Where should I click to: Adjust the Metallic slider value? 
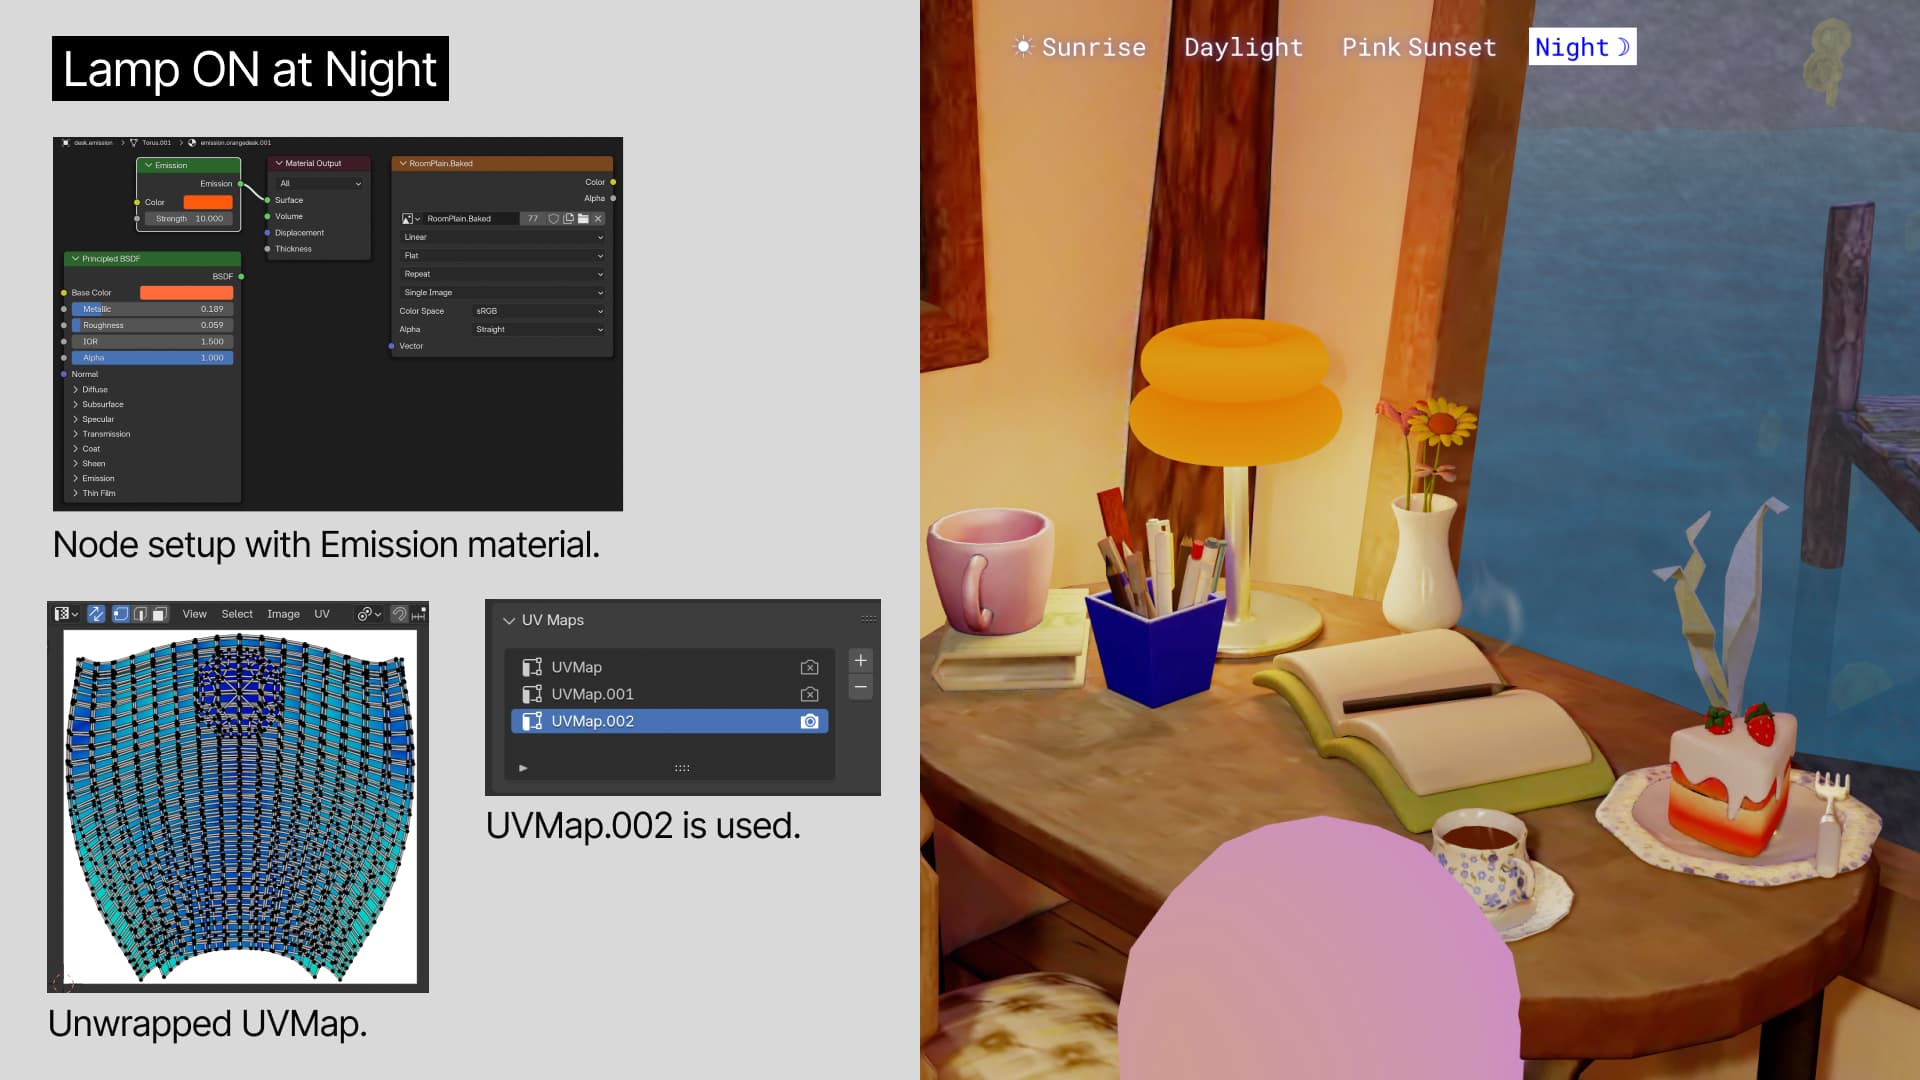pyautogui.click(x=152, y=309)
